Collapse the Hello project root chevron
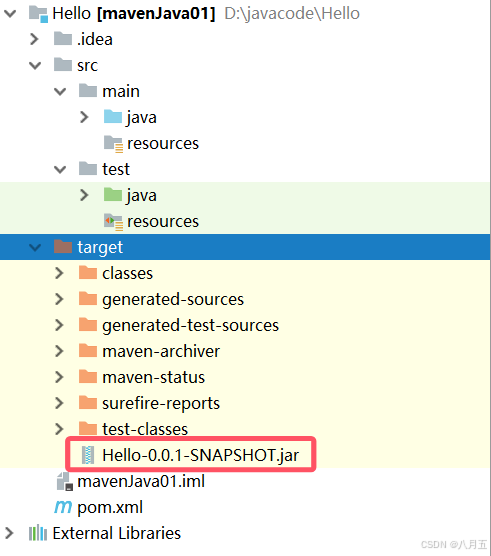 (x=10, y=13)
